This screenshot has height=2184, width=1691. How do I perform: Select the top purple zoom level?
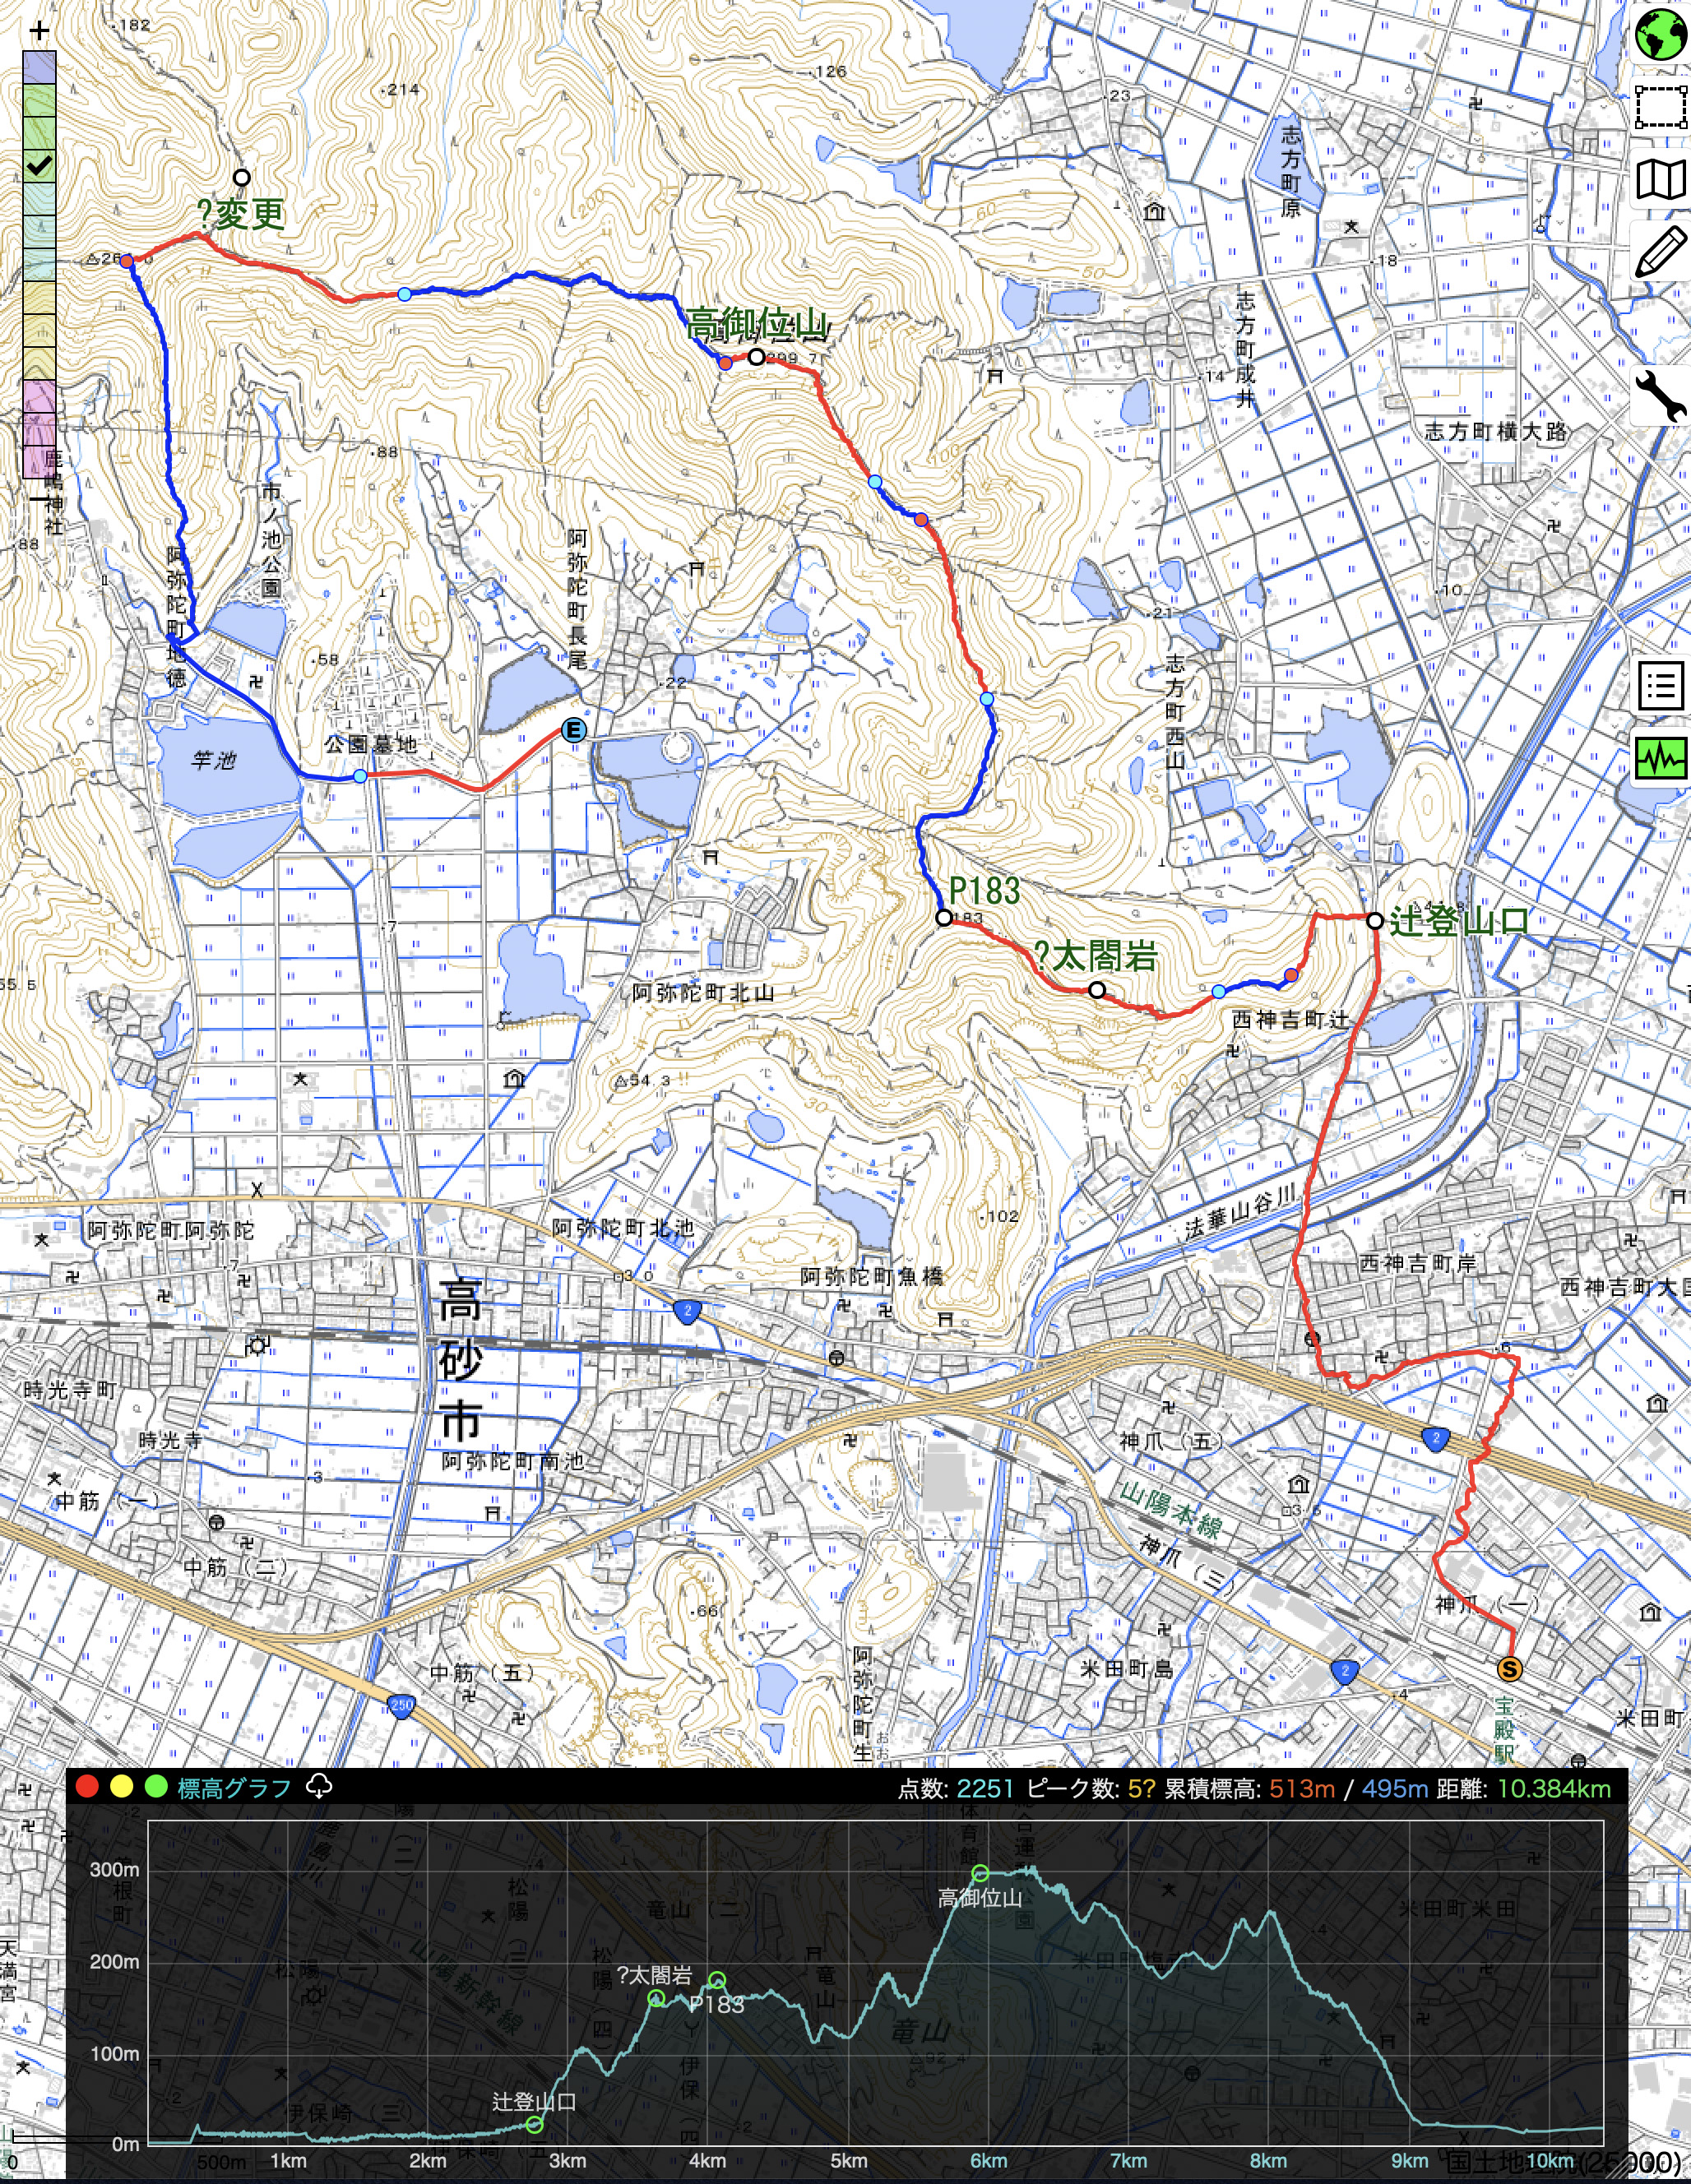coord(39,67)
